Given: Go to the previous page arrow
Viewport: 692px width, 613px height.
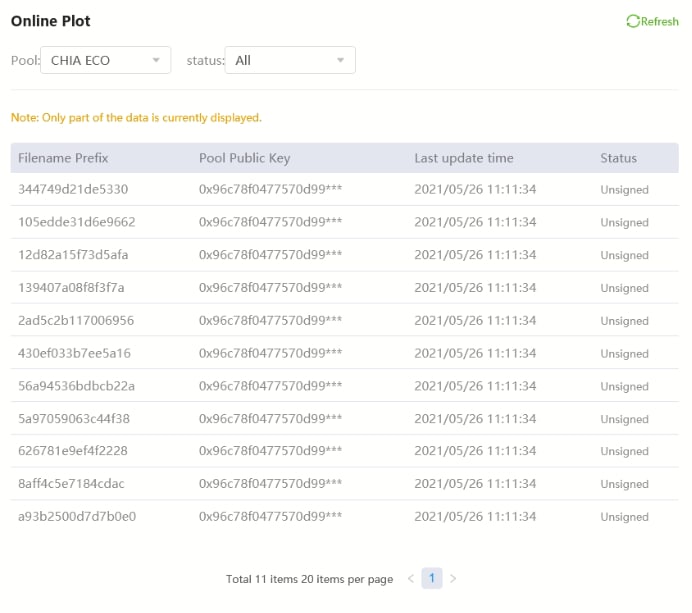Looking at the screenshot, I should (411, 579).
